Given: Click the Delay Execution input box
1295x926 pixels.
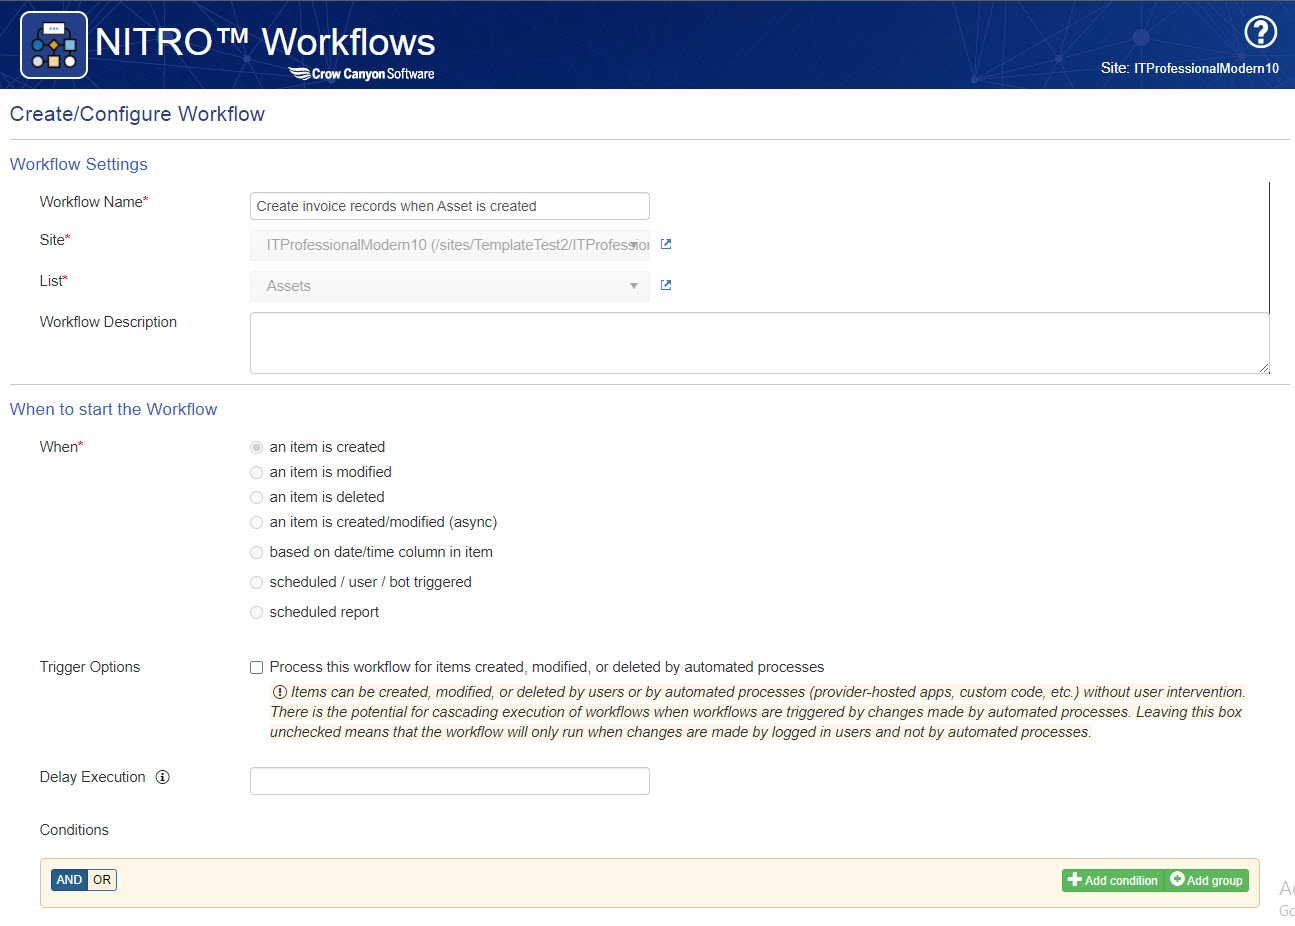Looking at the screenshot, I should 449,780.
